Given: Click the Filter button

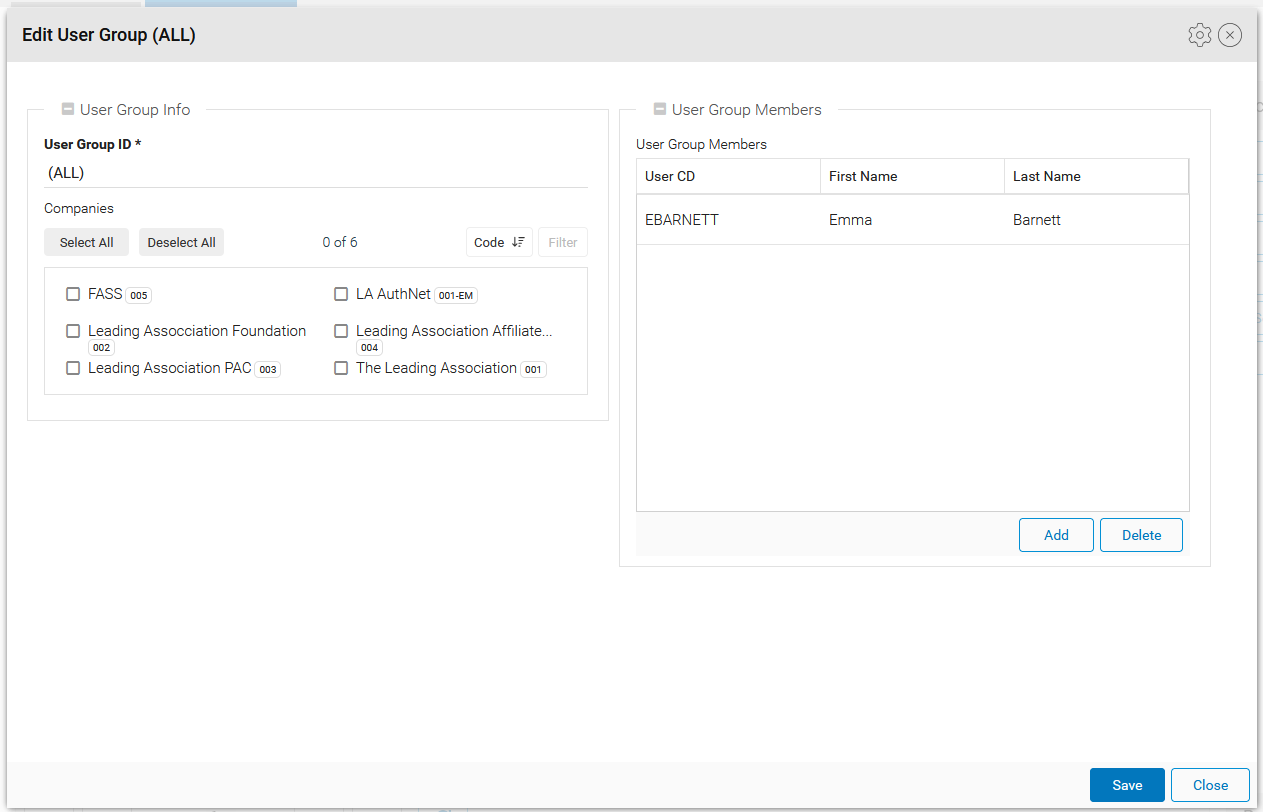Looking at the screenshot, I should click(563, 242).
